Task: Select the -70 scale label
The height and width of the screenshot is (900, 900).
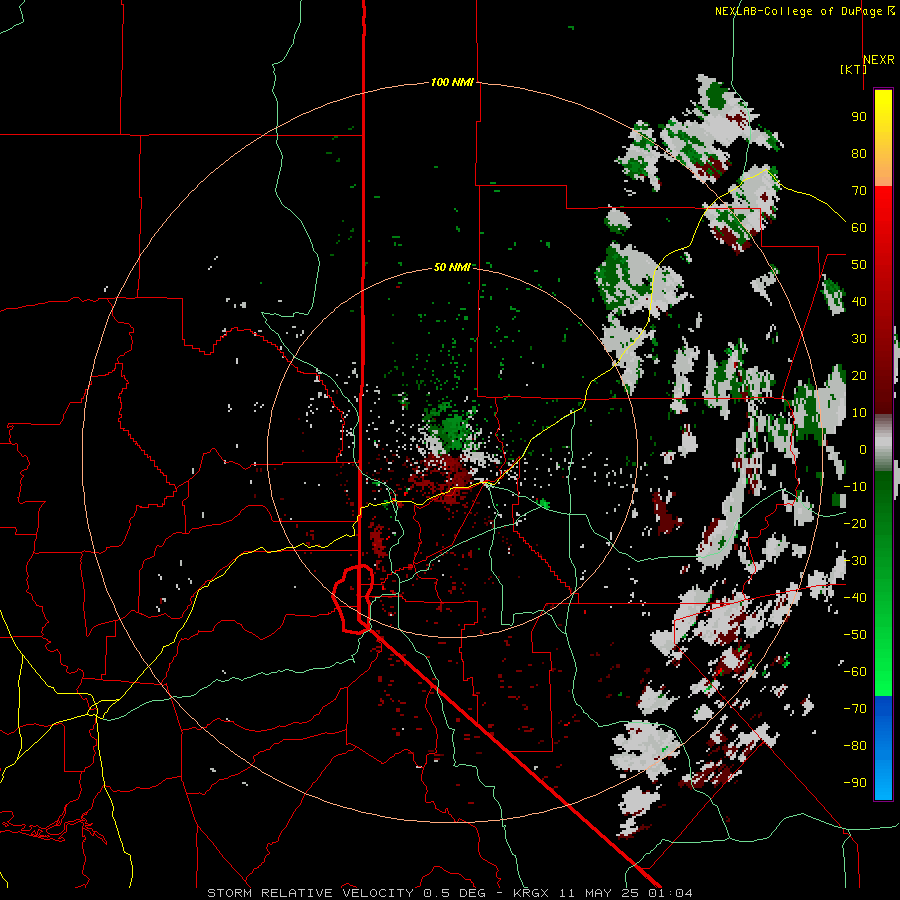Action: point(855,709)
